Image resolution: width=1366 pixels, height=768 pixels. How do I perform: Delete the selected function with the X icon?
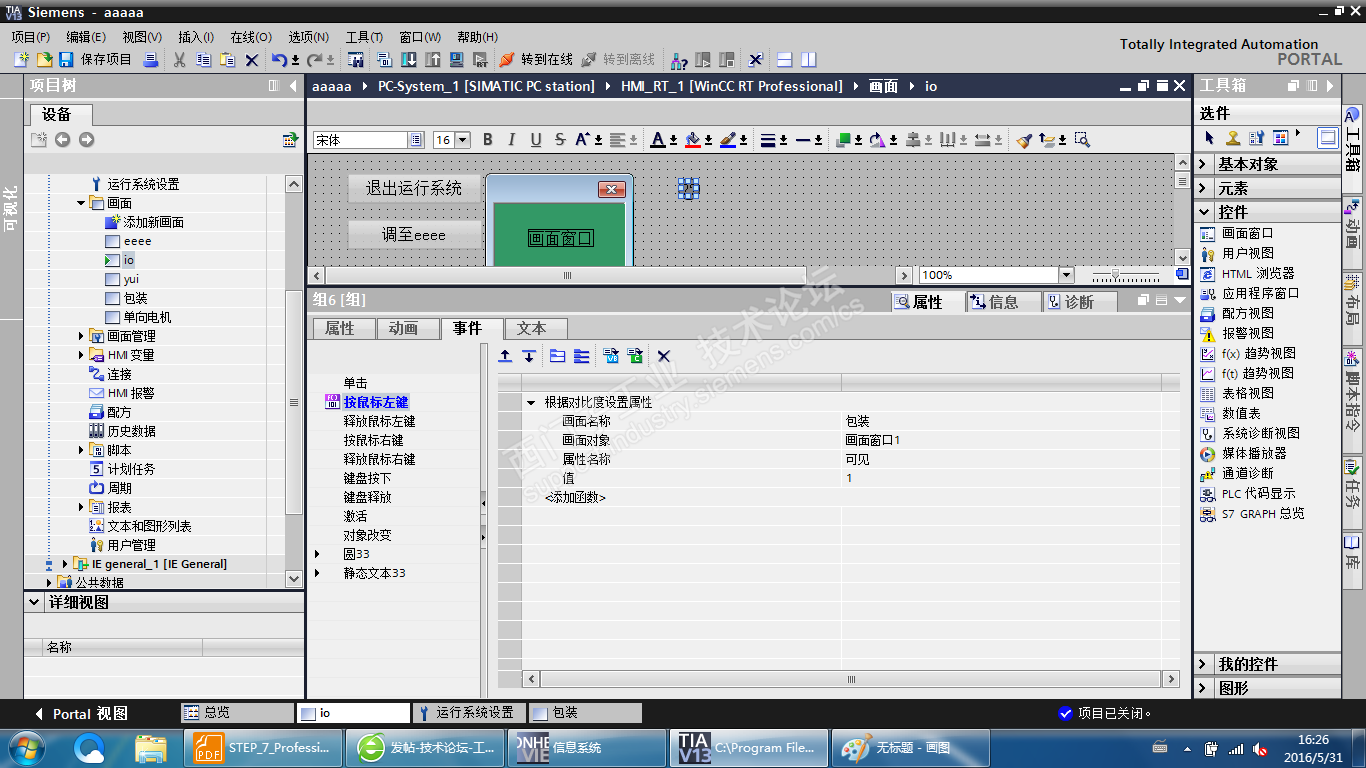click(x=664, y=356)
